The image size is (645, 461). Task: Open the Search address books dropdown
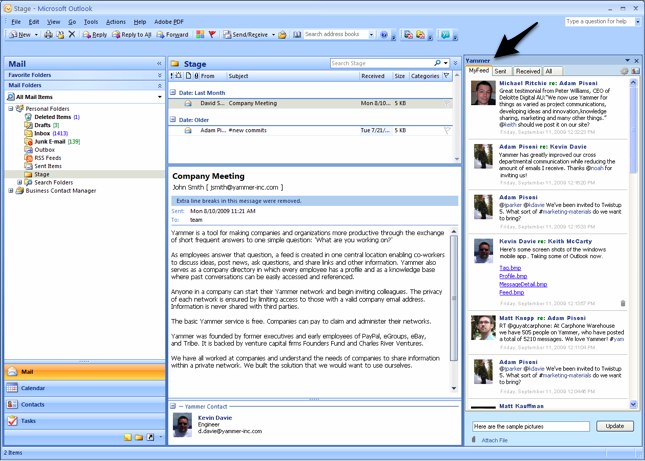point(371,35)
